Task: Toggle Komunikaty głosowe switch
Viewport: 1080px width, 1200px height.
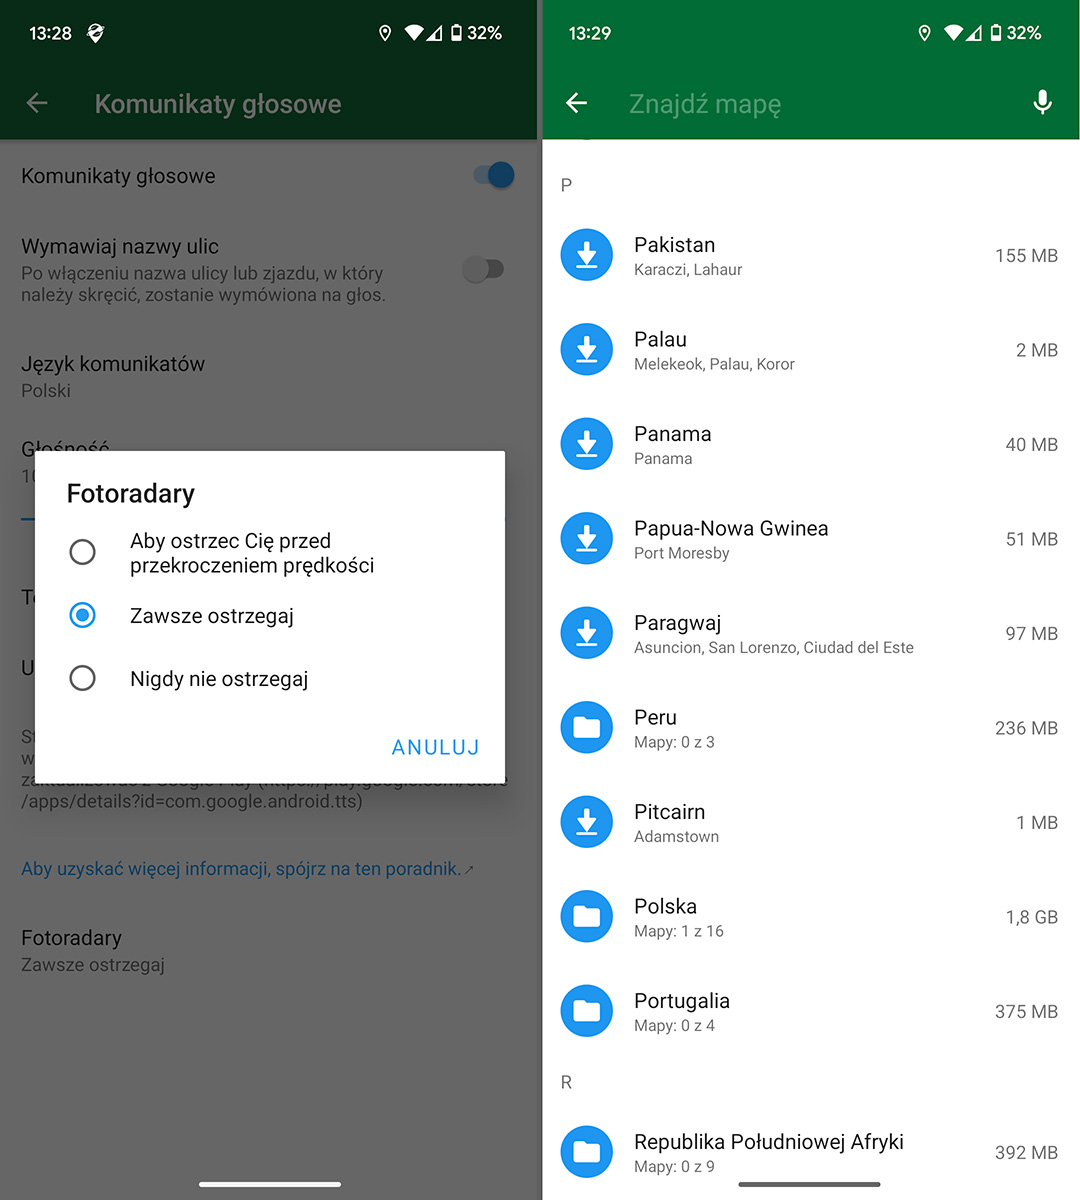Action: pyautogui.click(x=494, y=176)
